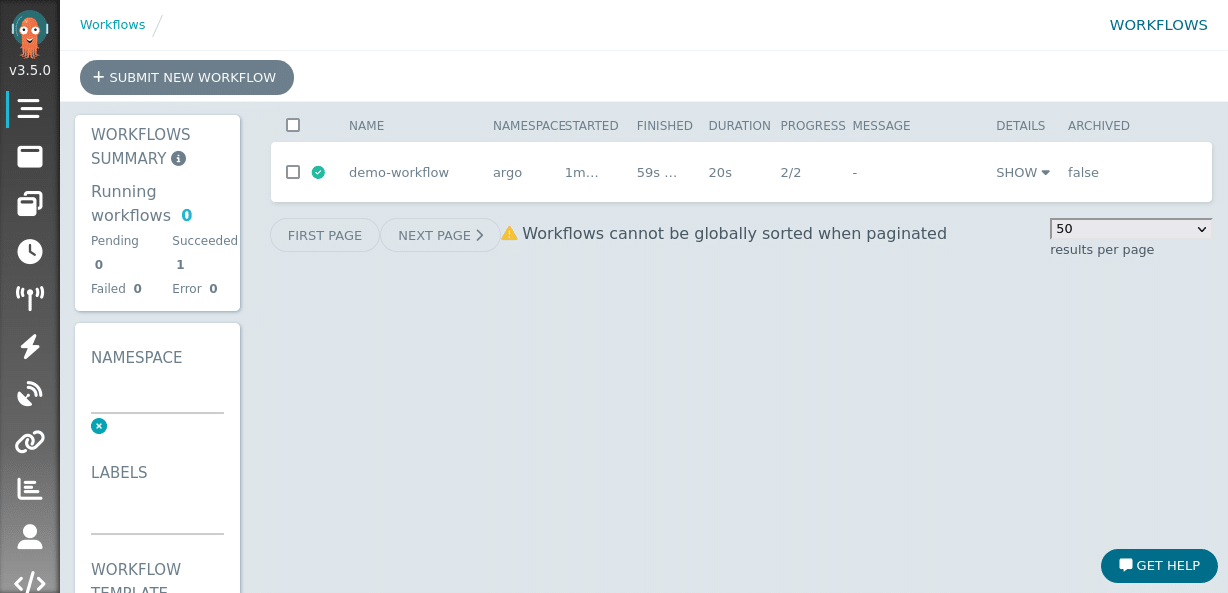Screen dimensions: 1228x593
Task: Open GET HELP chat button
Action: pyautogui.click(x=1159, y=565)
